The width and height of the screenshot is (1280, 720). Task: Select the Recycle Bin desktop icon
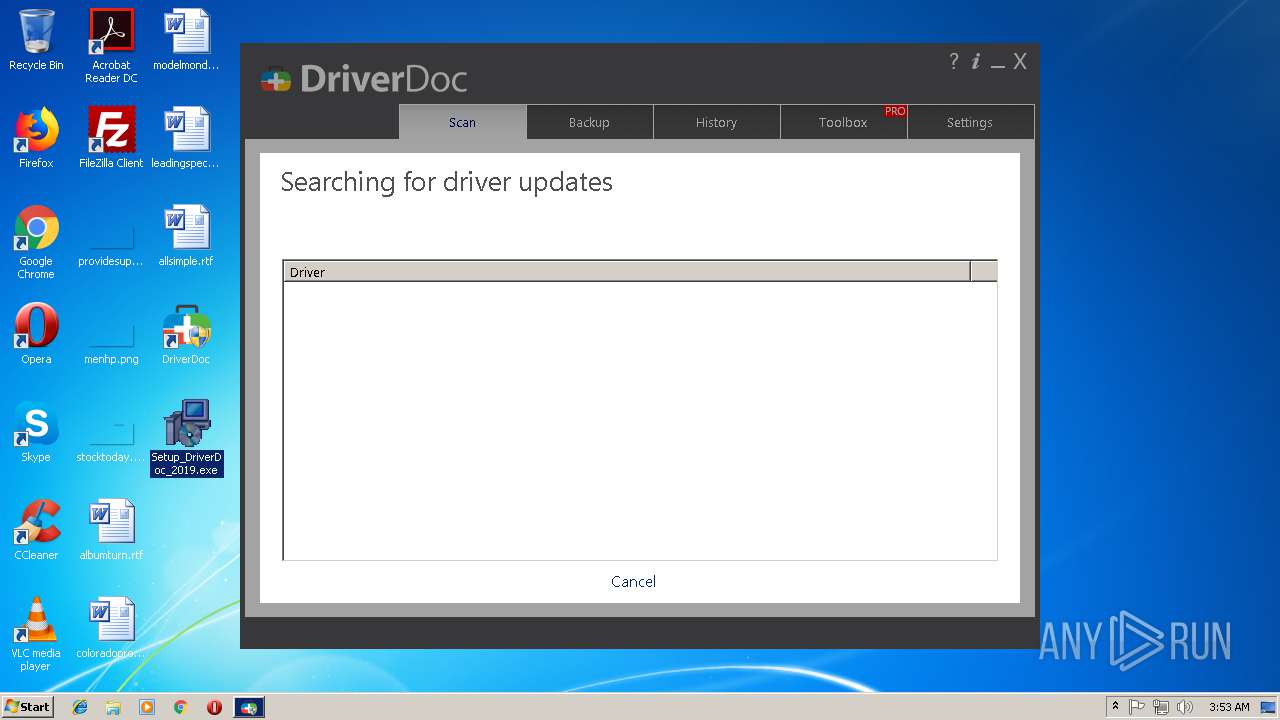(x=36, y=40)
